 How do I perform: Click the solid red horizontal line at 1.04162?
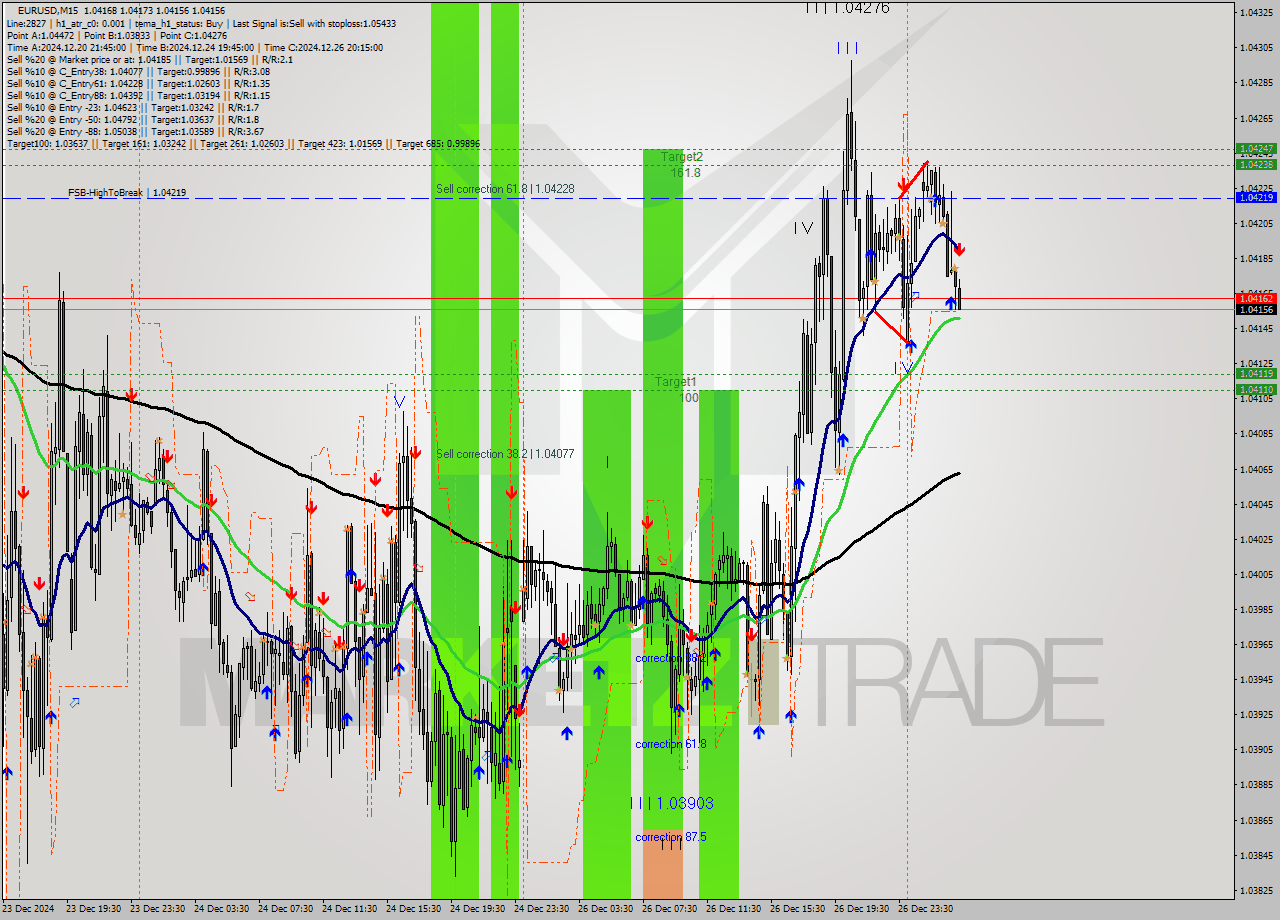618,298
